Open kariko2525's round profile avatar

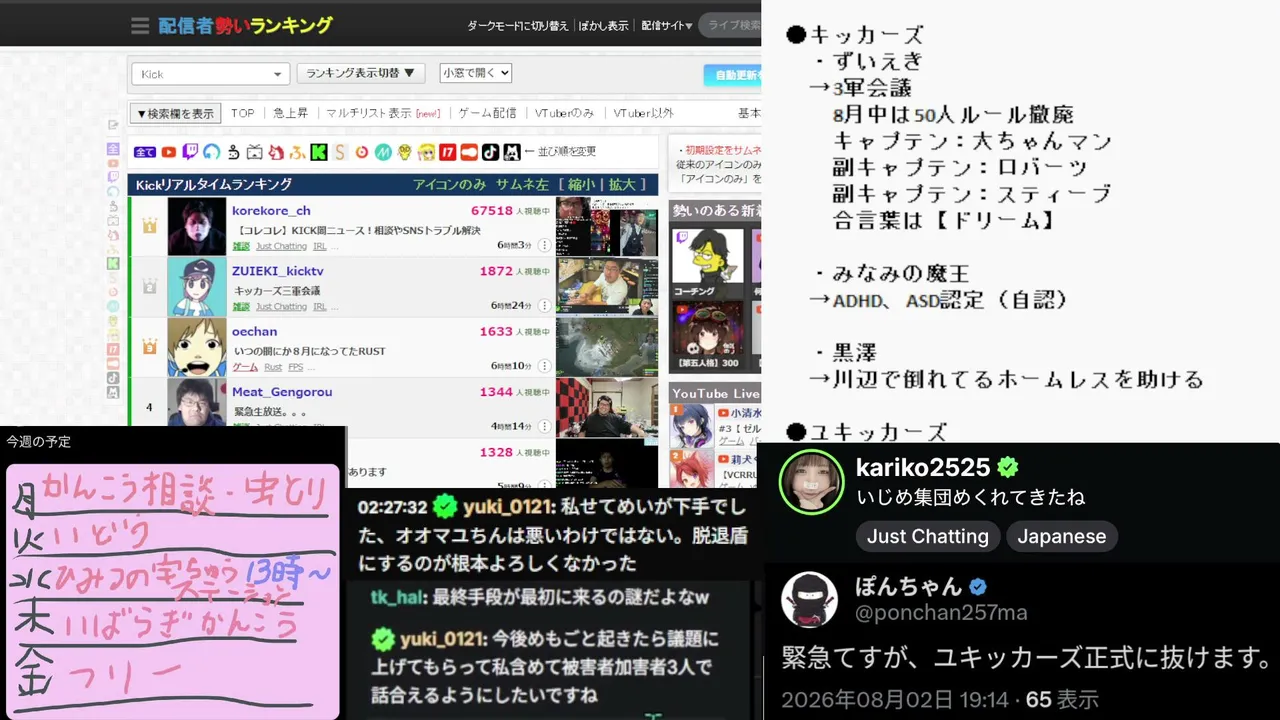click(x=812, y=482)
